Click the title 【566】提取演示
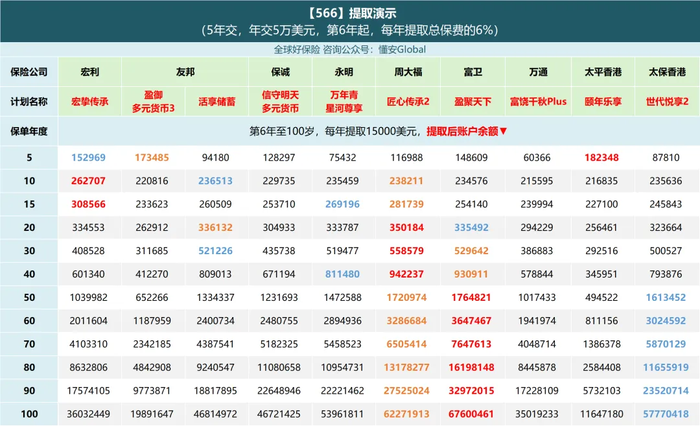 pyautogui.click(x=350, y=13)
